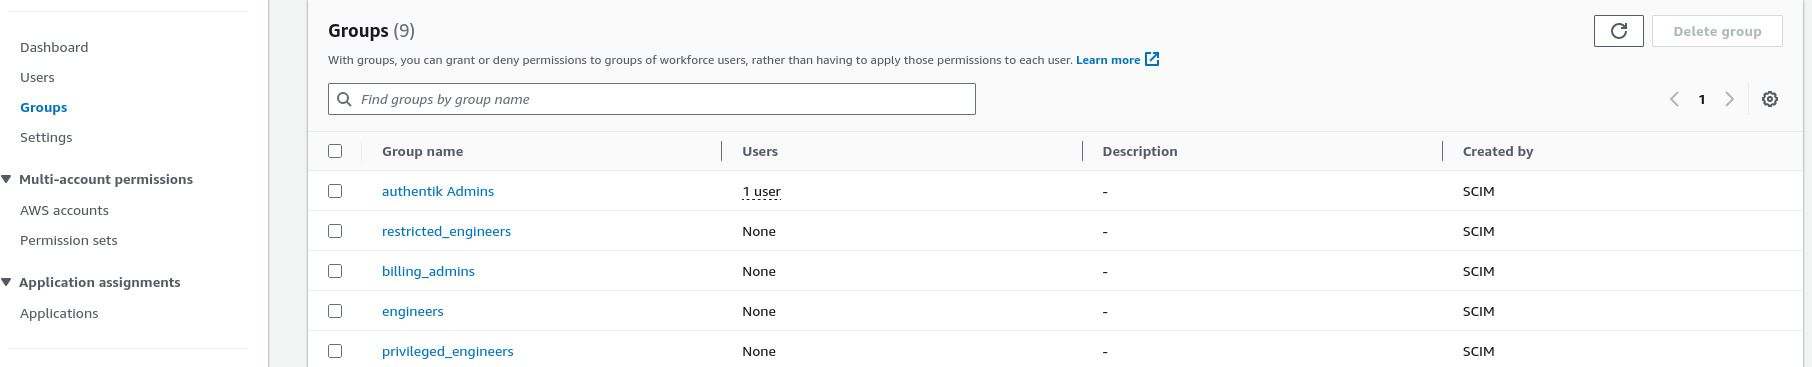Open privileged_engineers group

pyautogui.click(x=447, y=351)
